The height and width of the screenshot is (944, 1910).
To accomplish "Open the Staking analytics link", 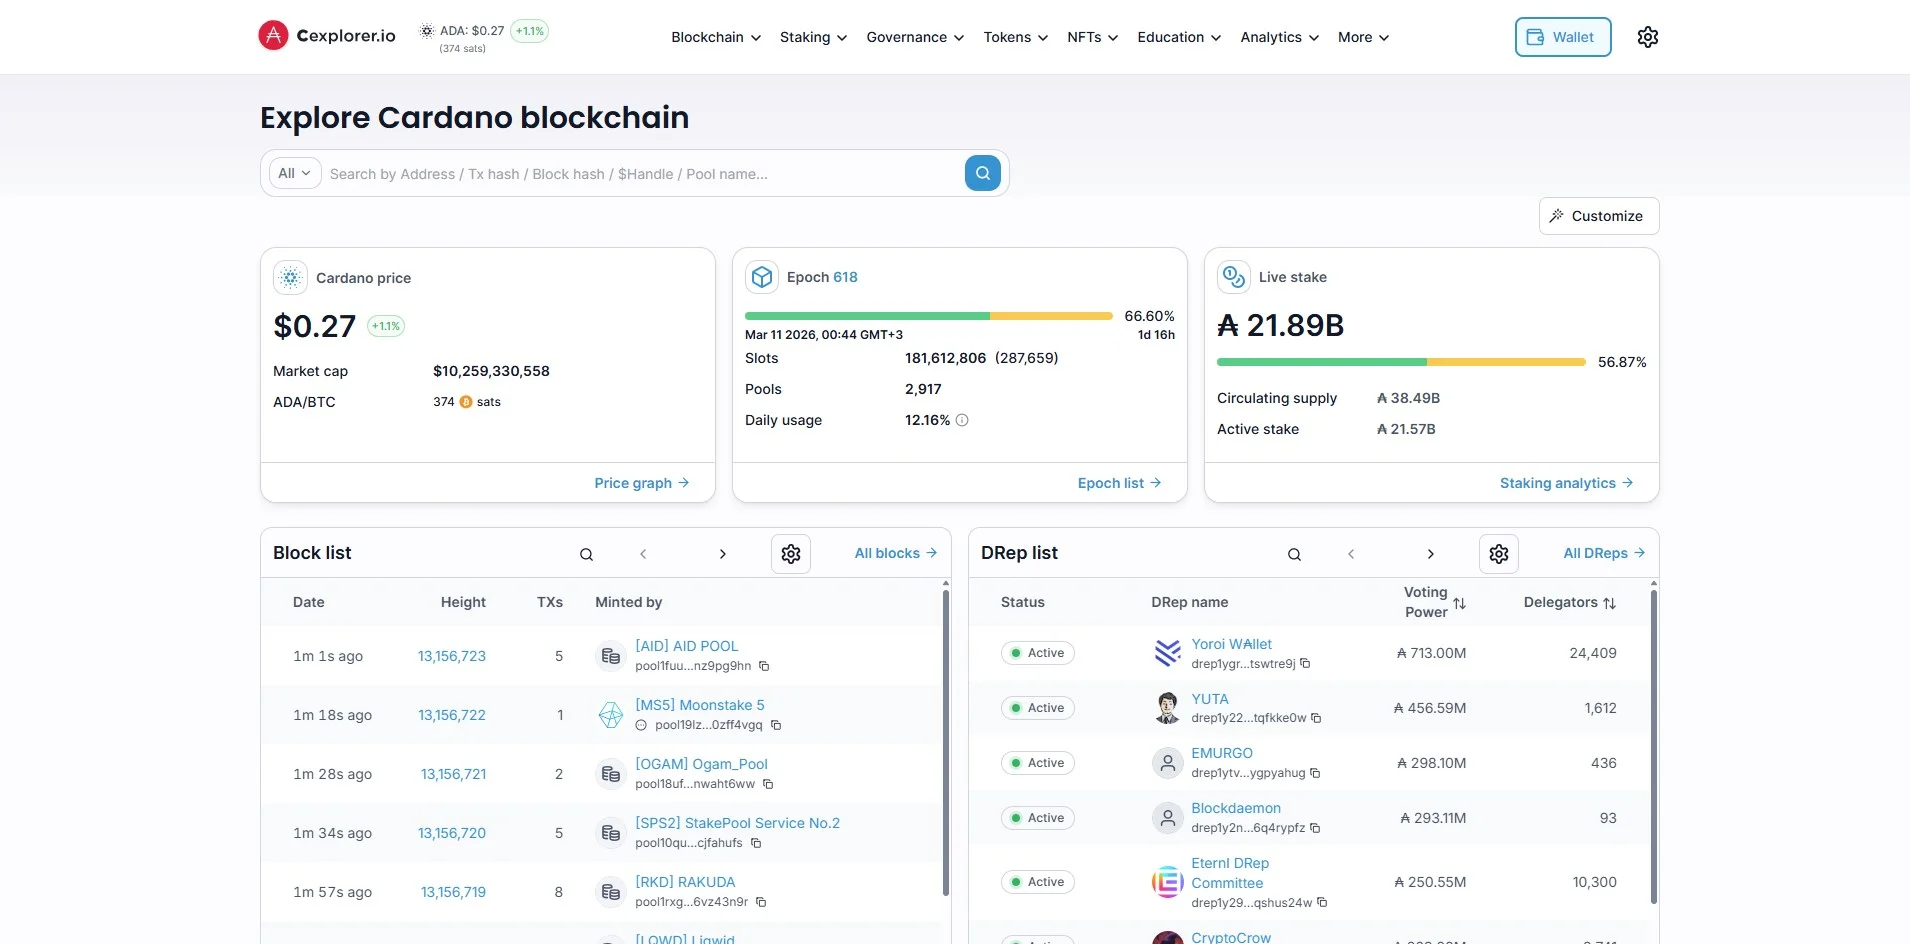I will pos(1567,483).
